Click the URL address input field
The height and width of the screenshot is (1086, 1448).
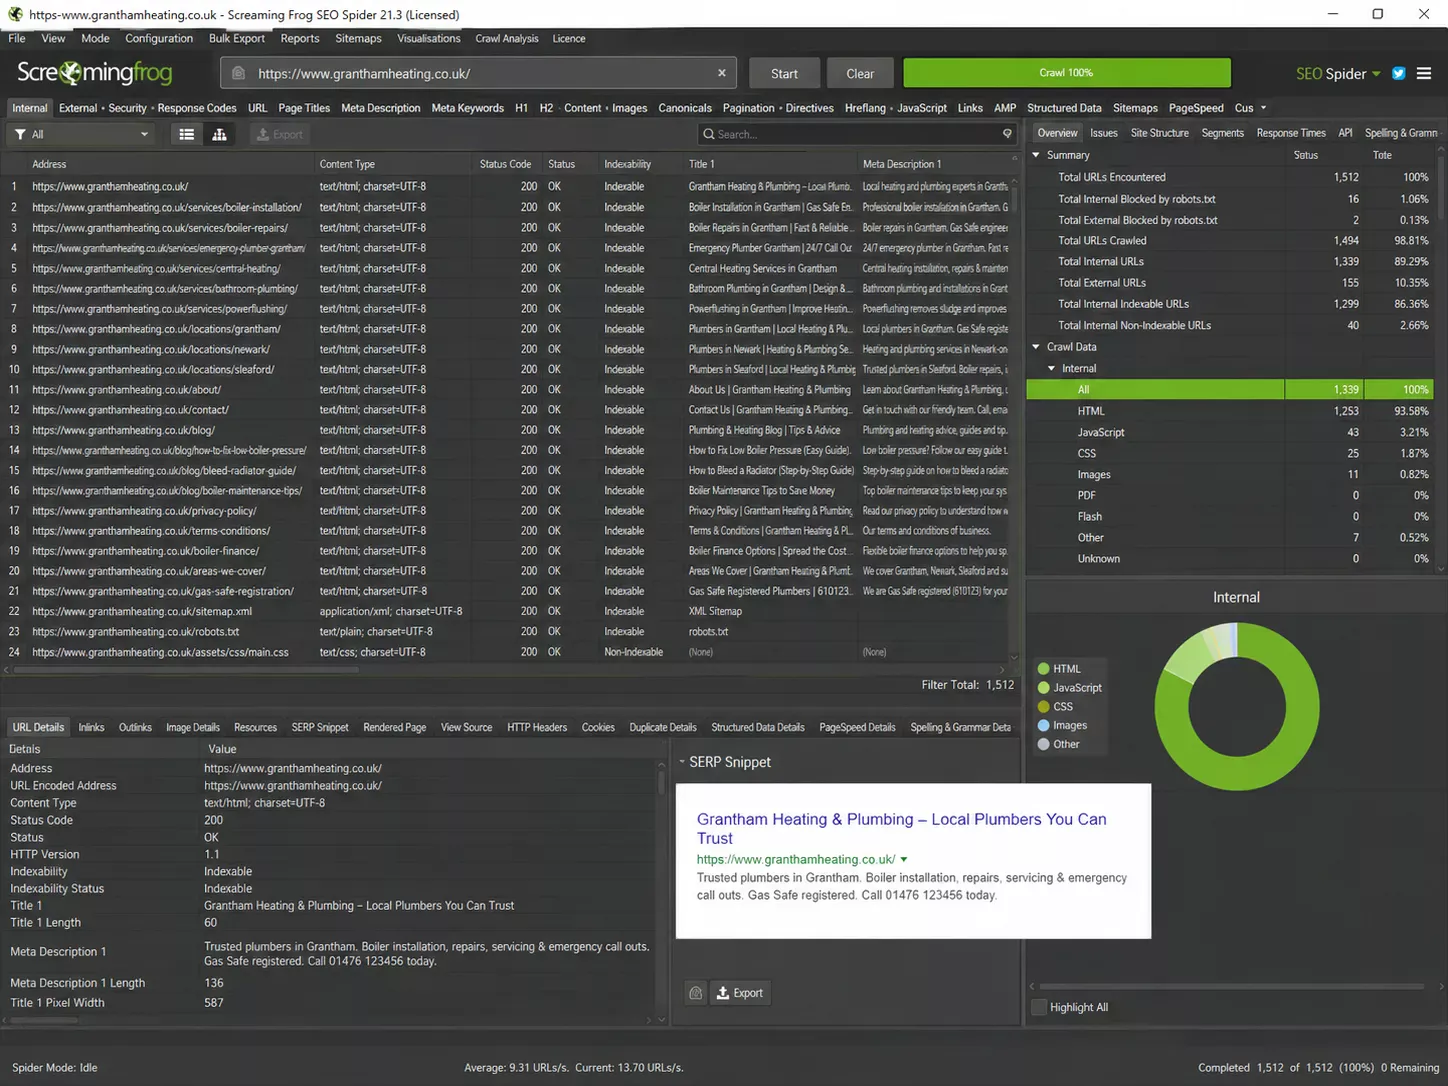[478, 73]
